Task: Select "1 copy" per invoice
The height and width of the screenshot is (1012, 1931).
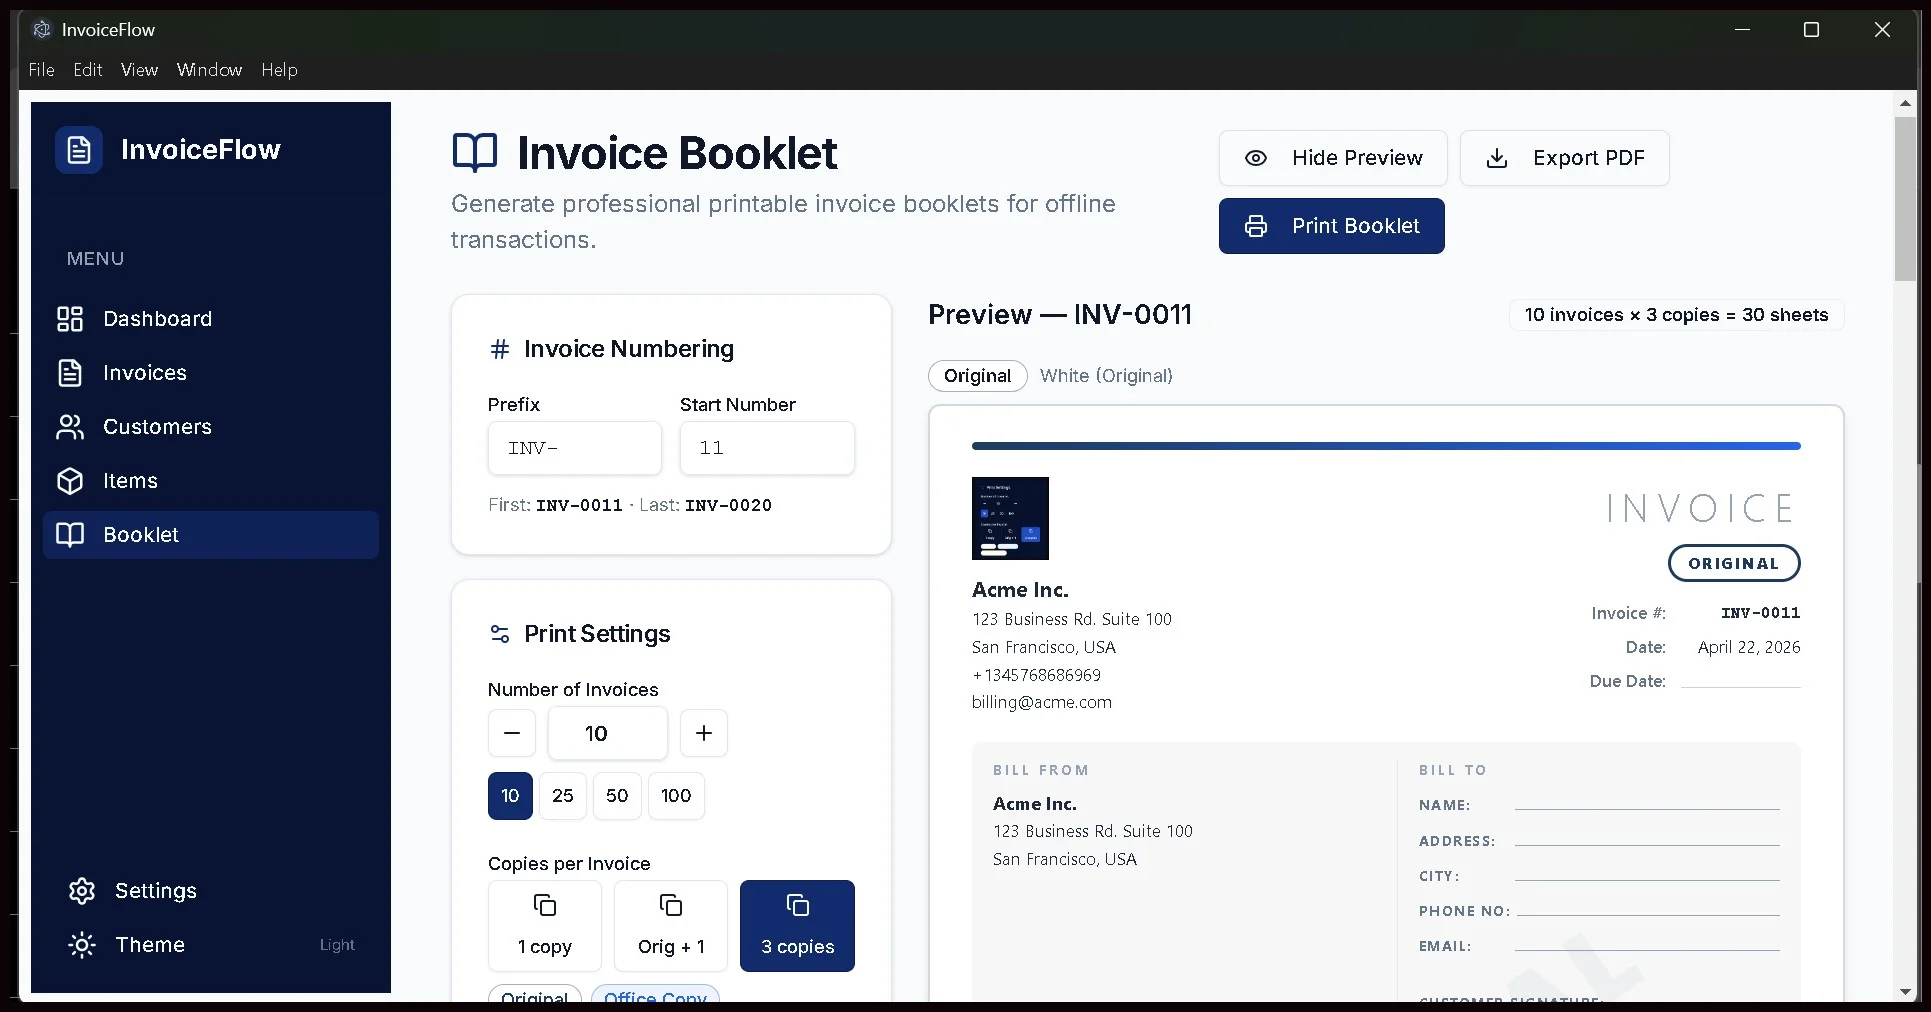Action: pyautogui.click(x=544, y=925)
